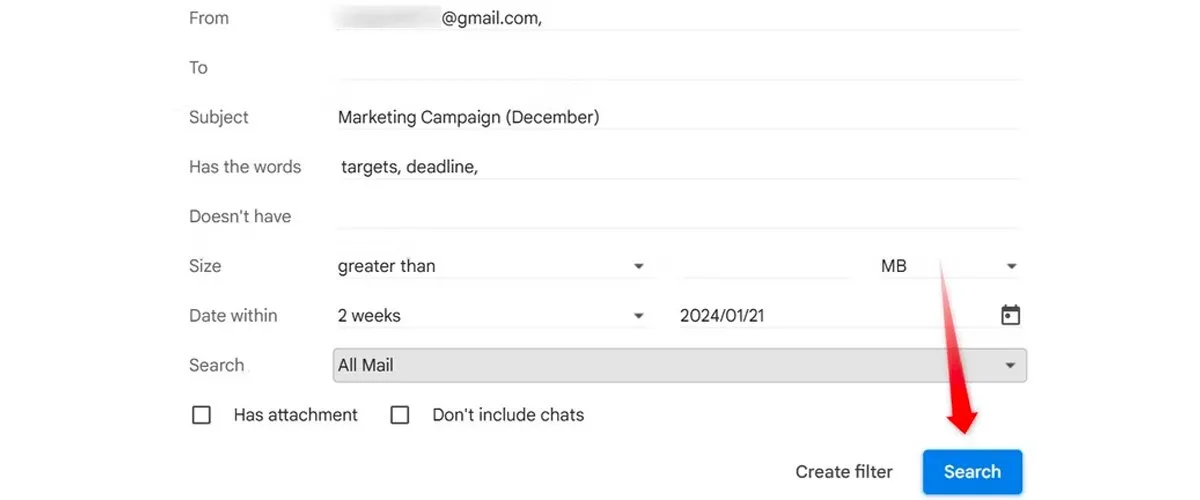The image size is (1200, 500).
Task: Open the 2 weeks date range dropdown
Action: coord(490,316)
